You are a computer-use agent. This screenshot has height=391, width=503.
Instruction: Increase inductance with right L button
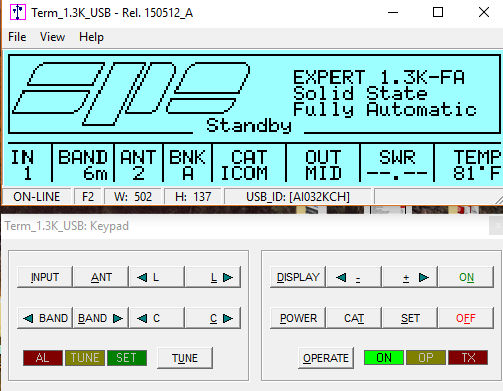coord(213,277)
